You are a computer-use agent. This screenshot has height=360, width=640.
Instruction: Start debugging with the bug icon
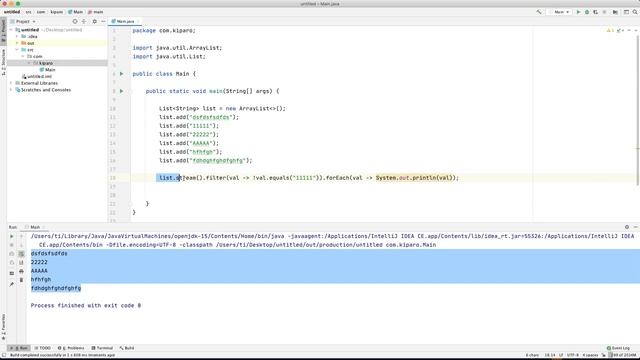(587, 12)
